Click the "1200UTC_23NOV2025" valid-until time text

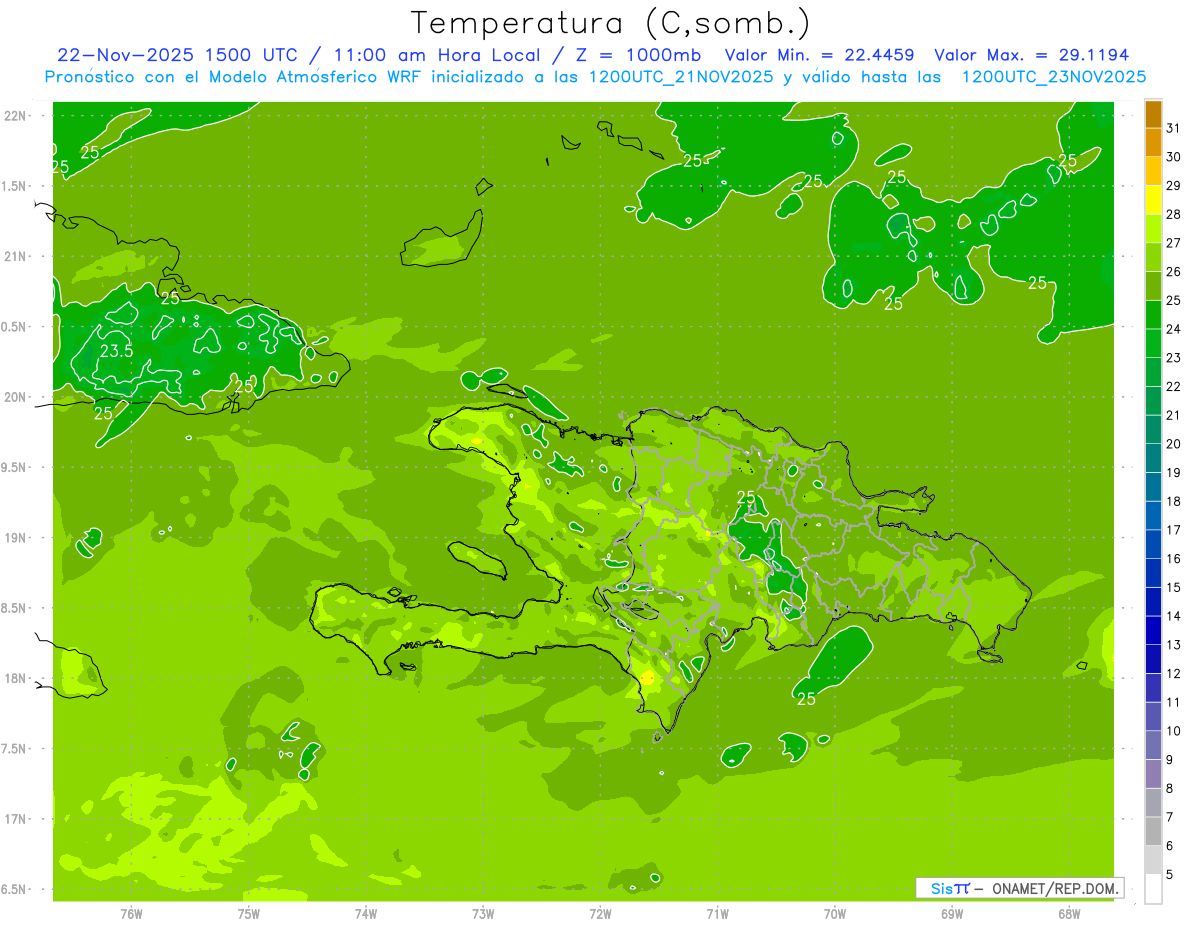click(x=1053, y=77)
